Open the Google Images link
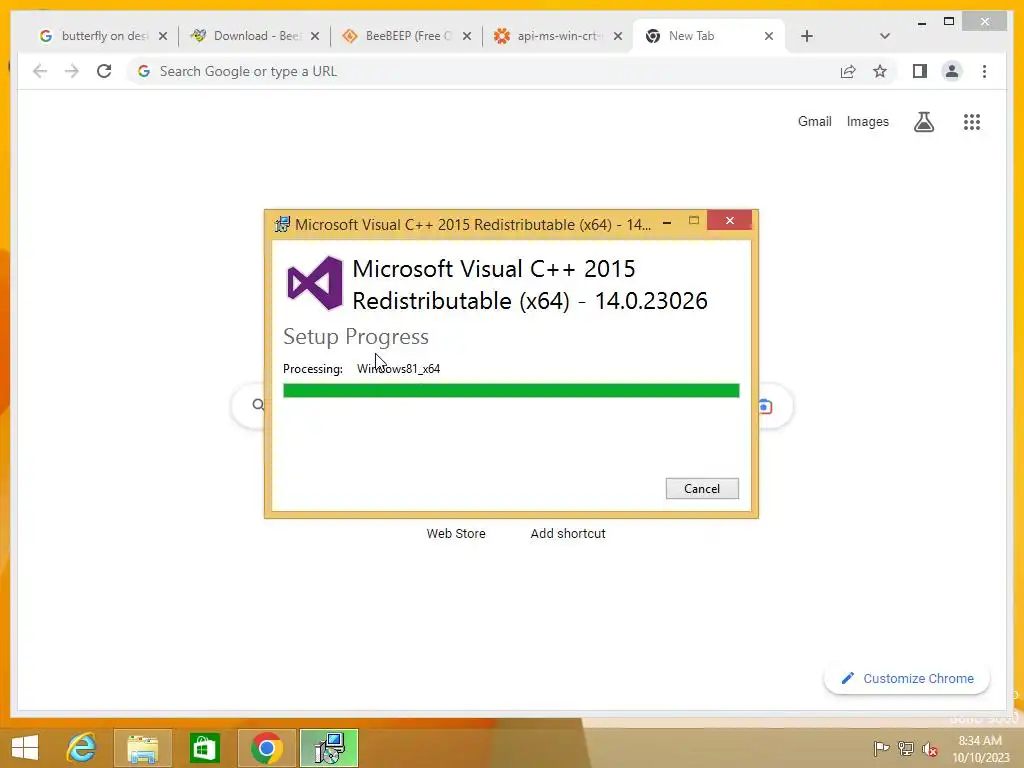 tap(867, 121)
